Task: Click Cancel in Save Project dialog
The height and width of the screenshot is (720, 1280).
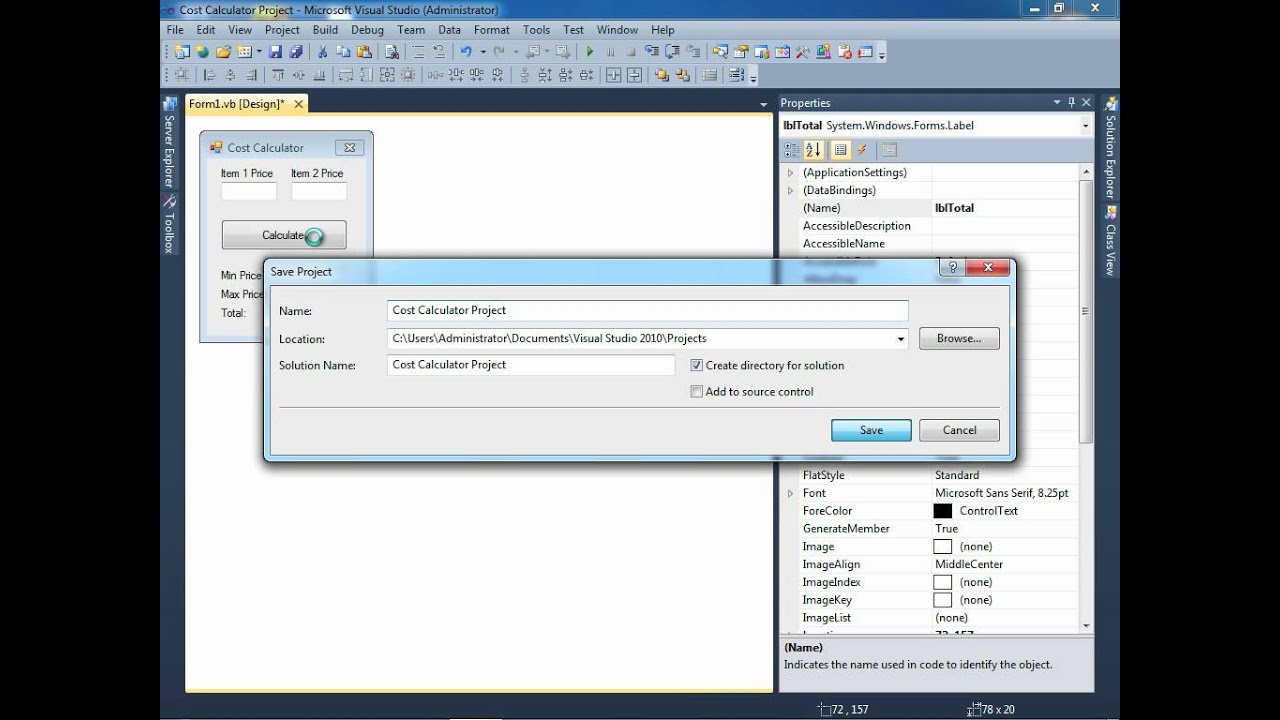Action: [959, 430]
